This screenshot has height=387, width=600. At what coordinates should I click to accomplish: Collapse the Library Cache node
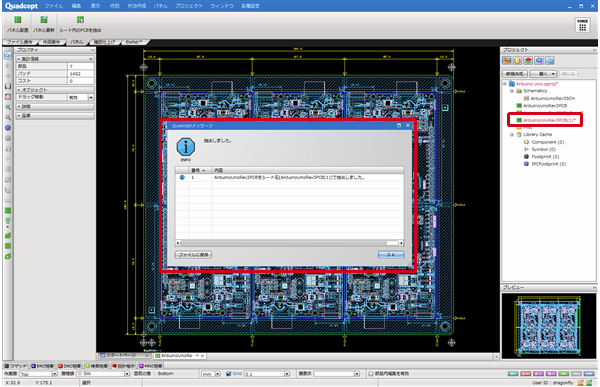click(512, 135)
